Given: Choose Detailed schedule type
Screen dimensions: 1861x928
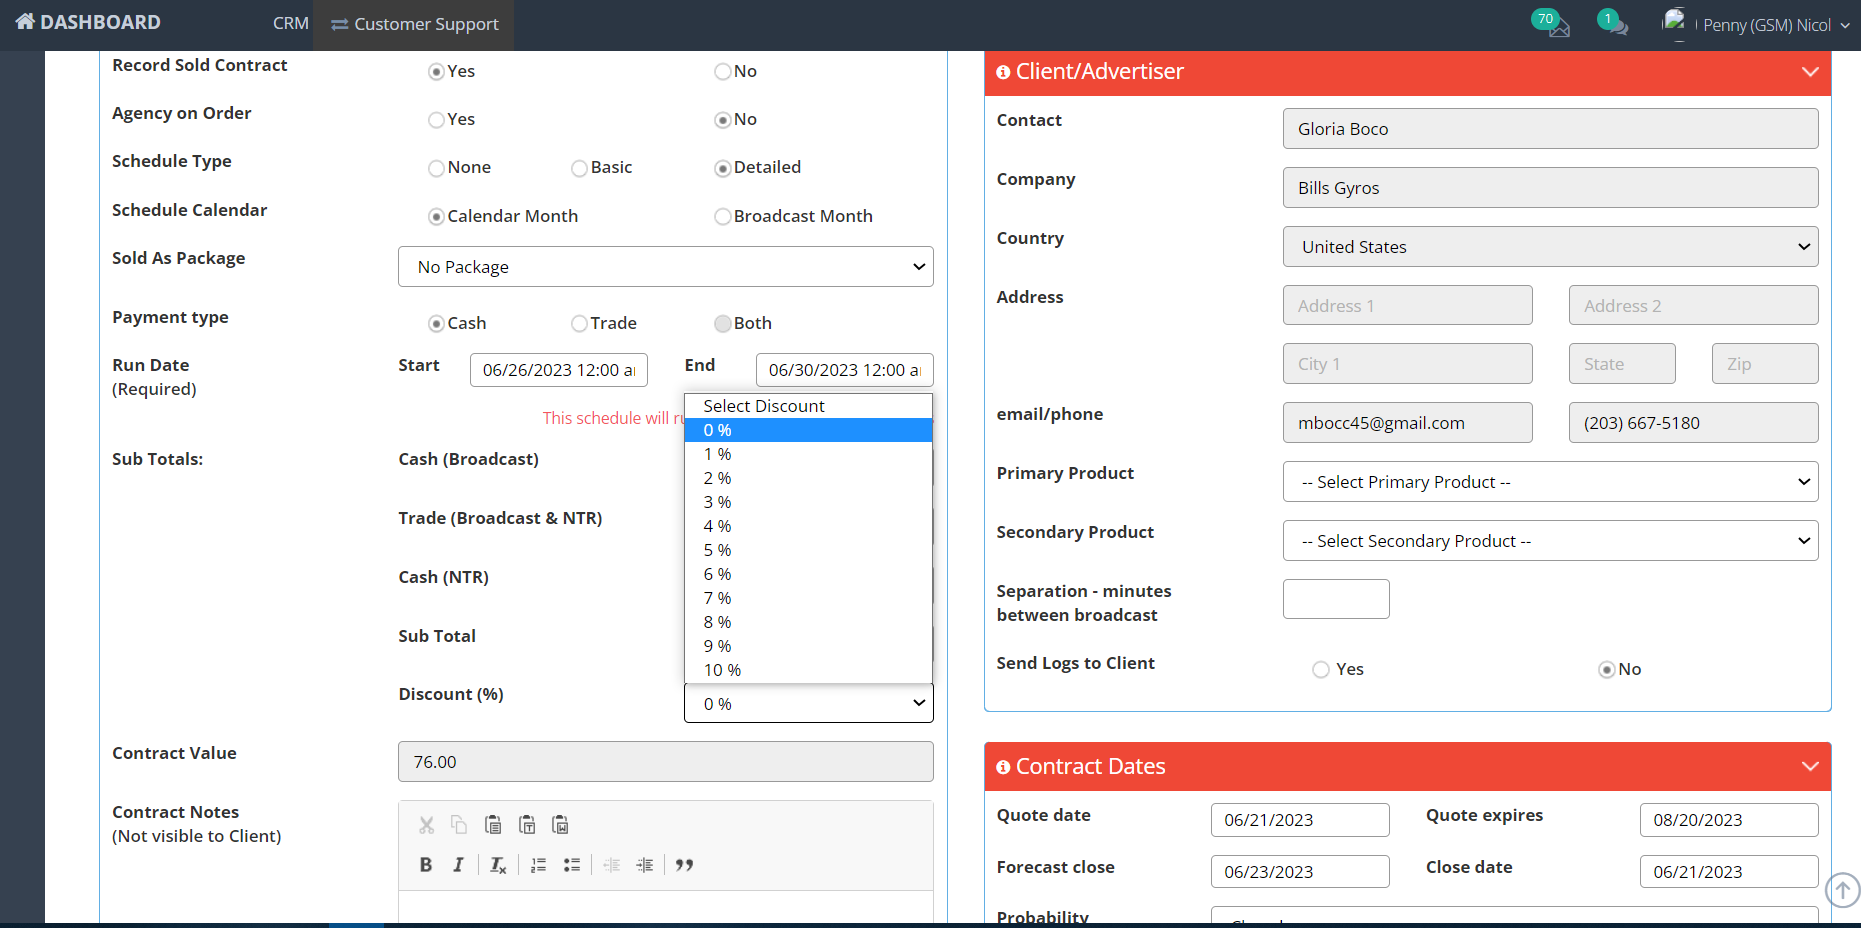Looking at the screenshot, I should 722,168.
